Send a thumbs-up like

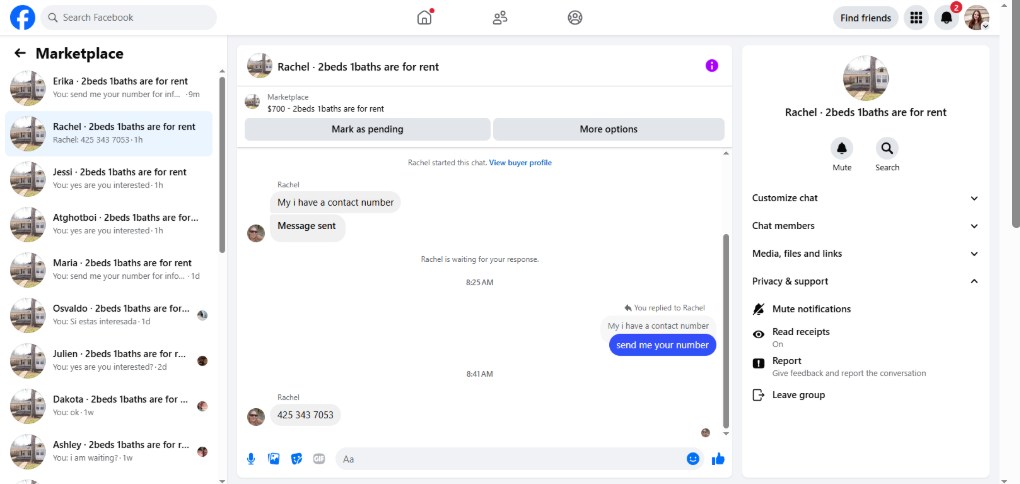[x=718, y=459]
